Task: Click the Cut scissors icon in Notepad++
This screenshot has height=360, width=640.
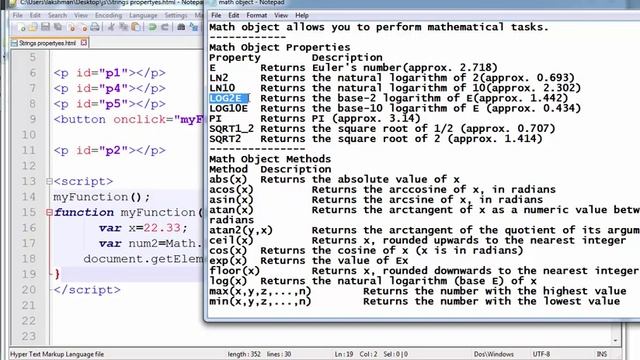Action: 111,27
